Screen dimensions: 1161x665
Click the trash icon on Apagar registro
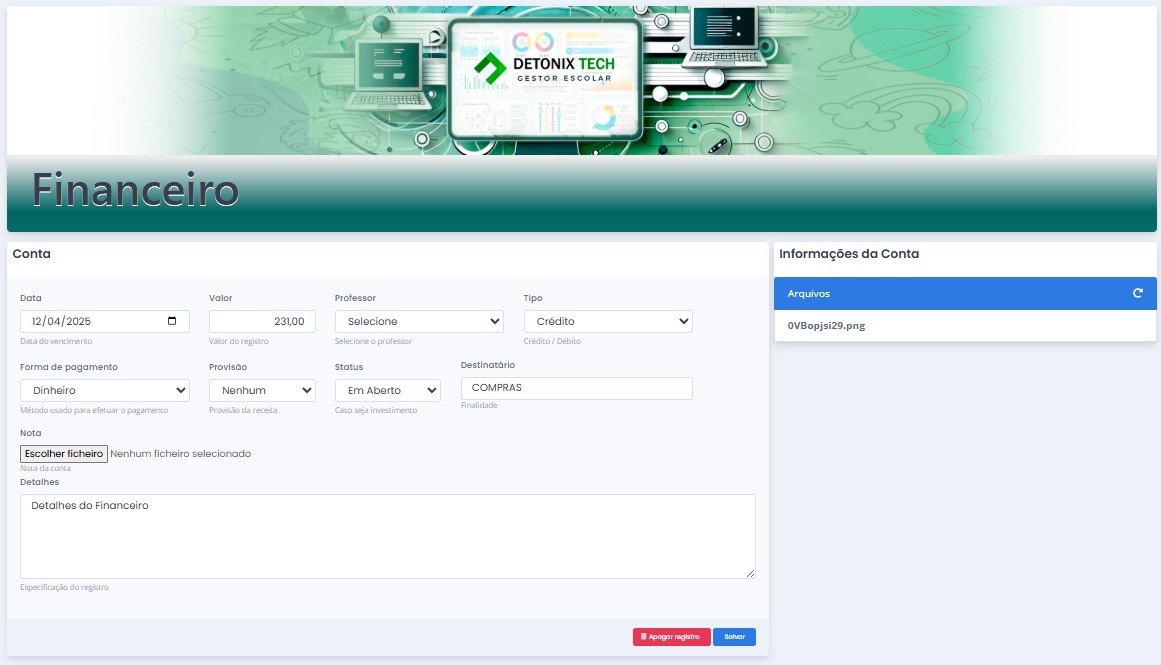click(x=643, y=637)
